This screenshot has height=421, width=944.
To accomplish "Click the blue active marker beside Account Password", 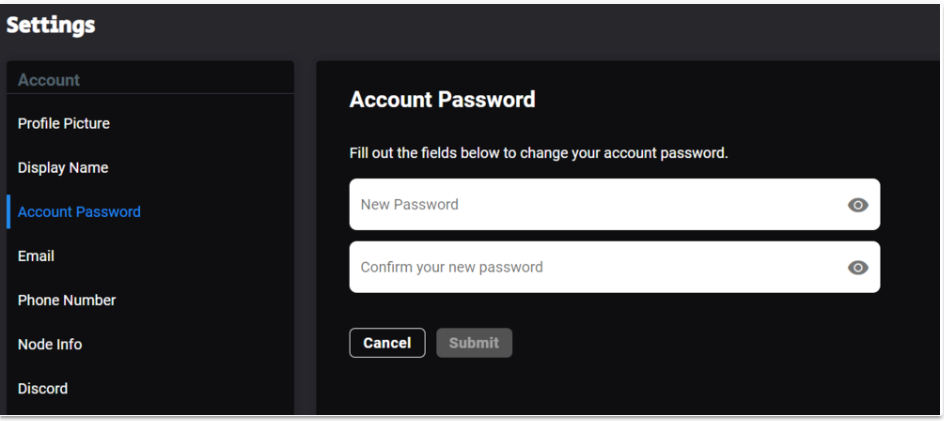I will click(8, 212).
